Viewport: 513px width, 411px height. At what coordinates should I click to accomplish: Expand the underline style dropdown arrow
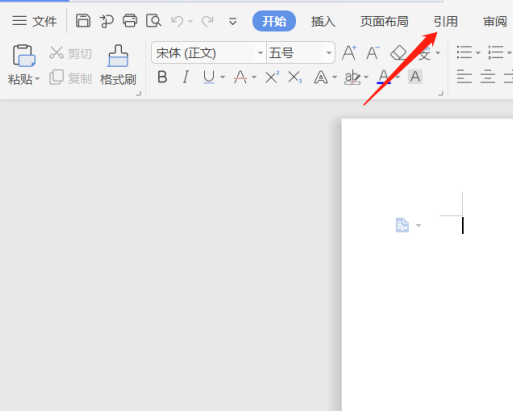coord(222,78)
